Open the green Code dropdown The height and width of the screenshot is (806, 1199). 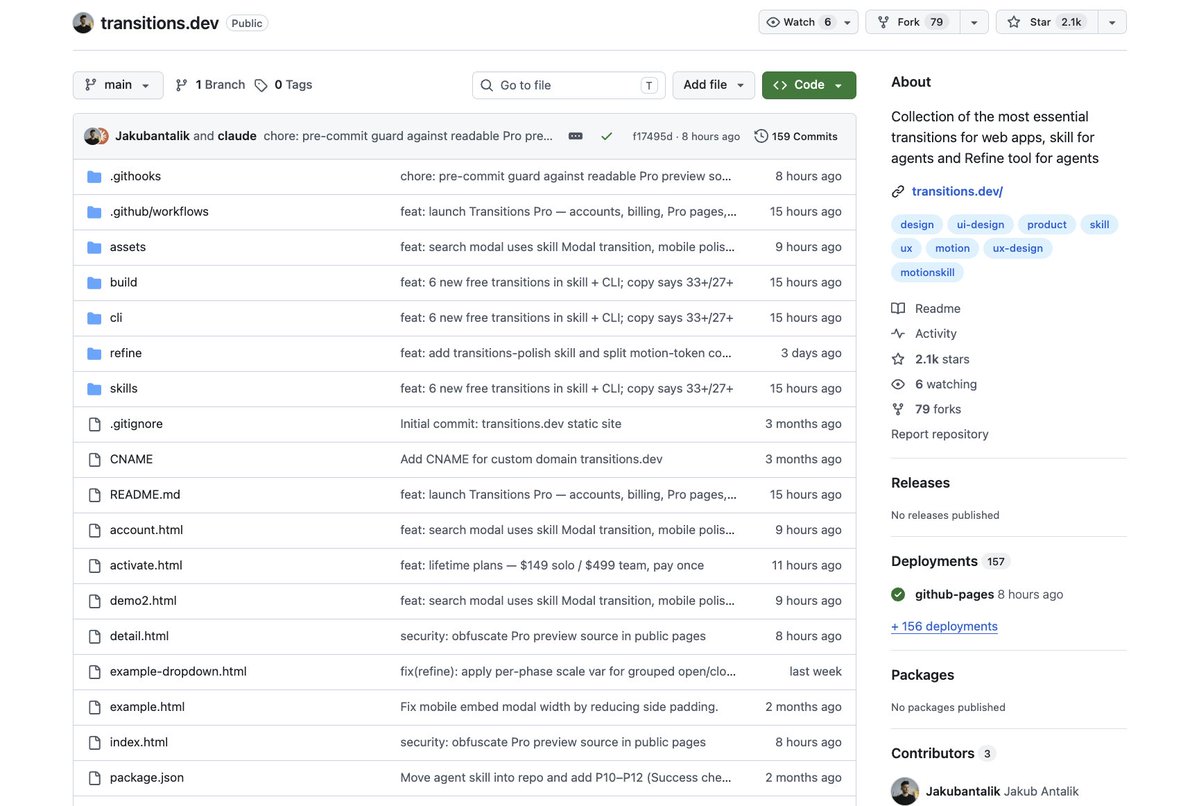pos(808,85)
